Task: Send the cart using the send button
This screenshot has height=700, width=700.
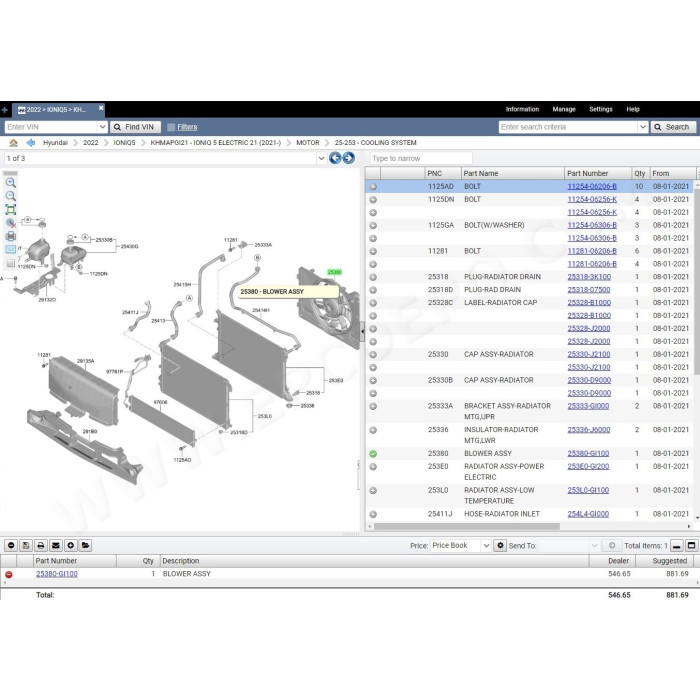Action: tap(612, 546)
